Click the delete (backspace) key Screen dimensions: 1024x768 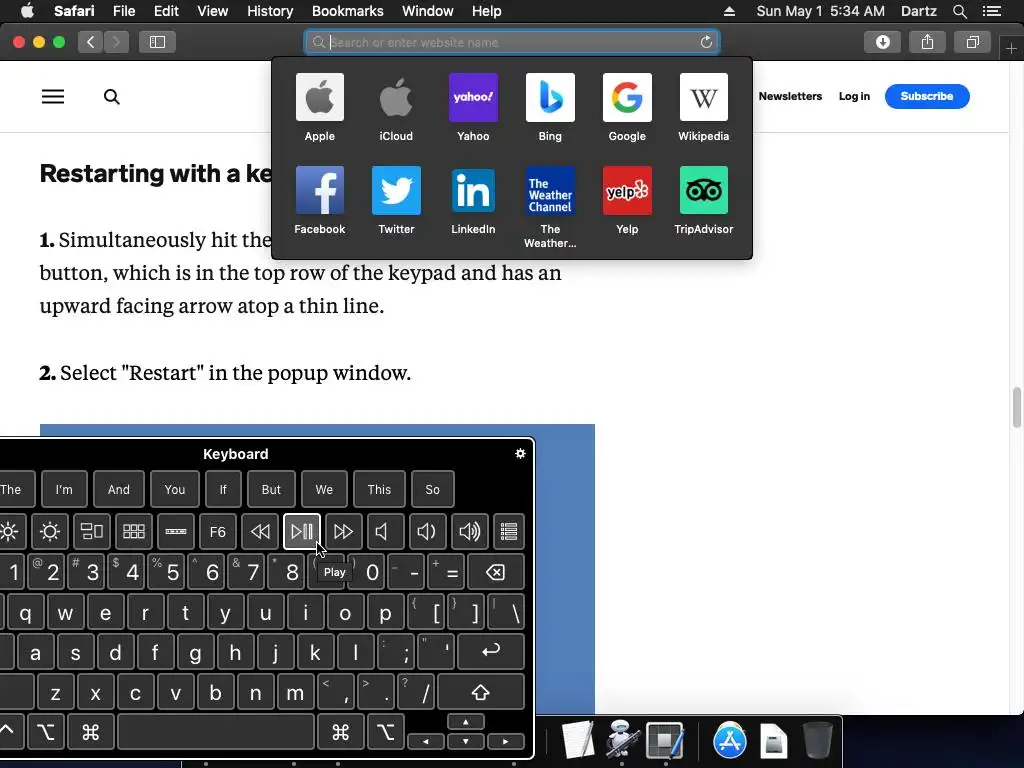[496, 573]
